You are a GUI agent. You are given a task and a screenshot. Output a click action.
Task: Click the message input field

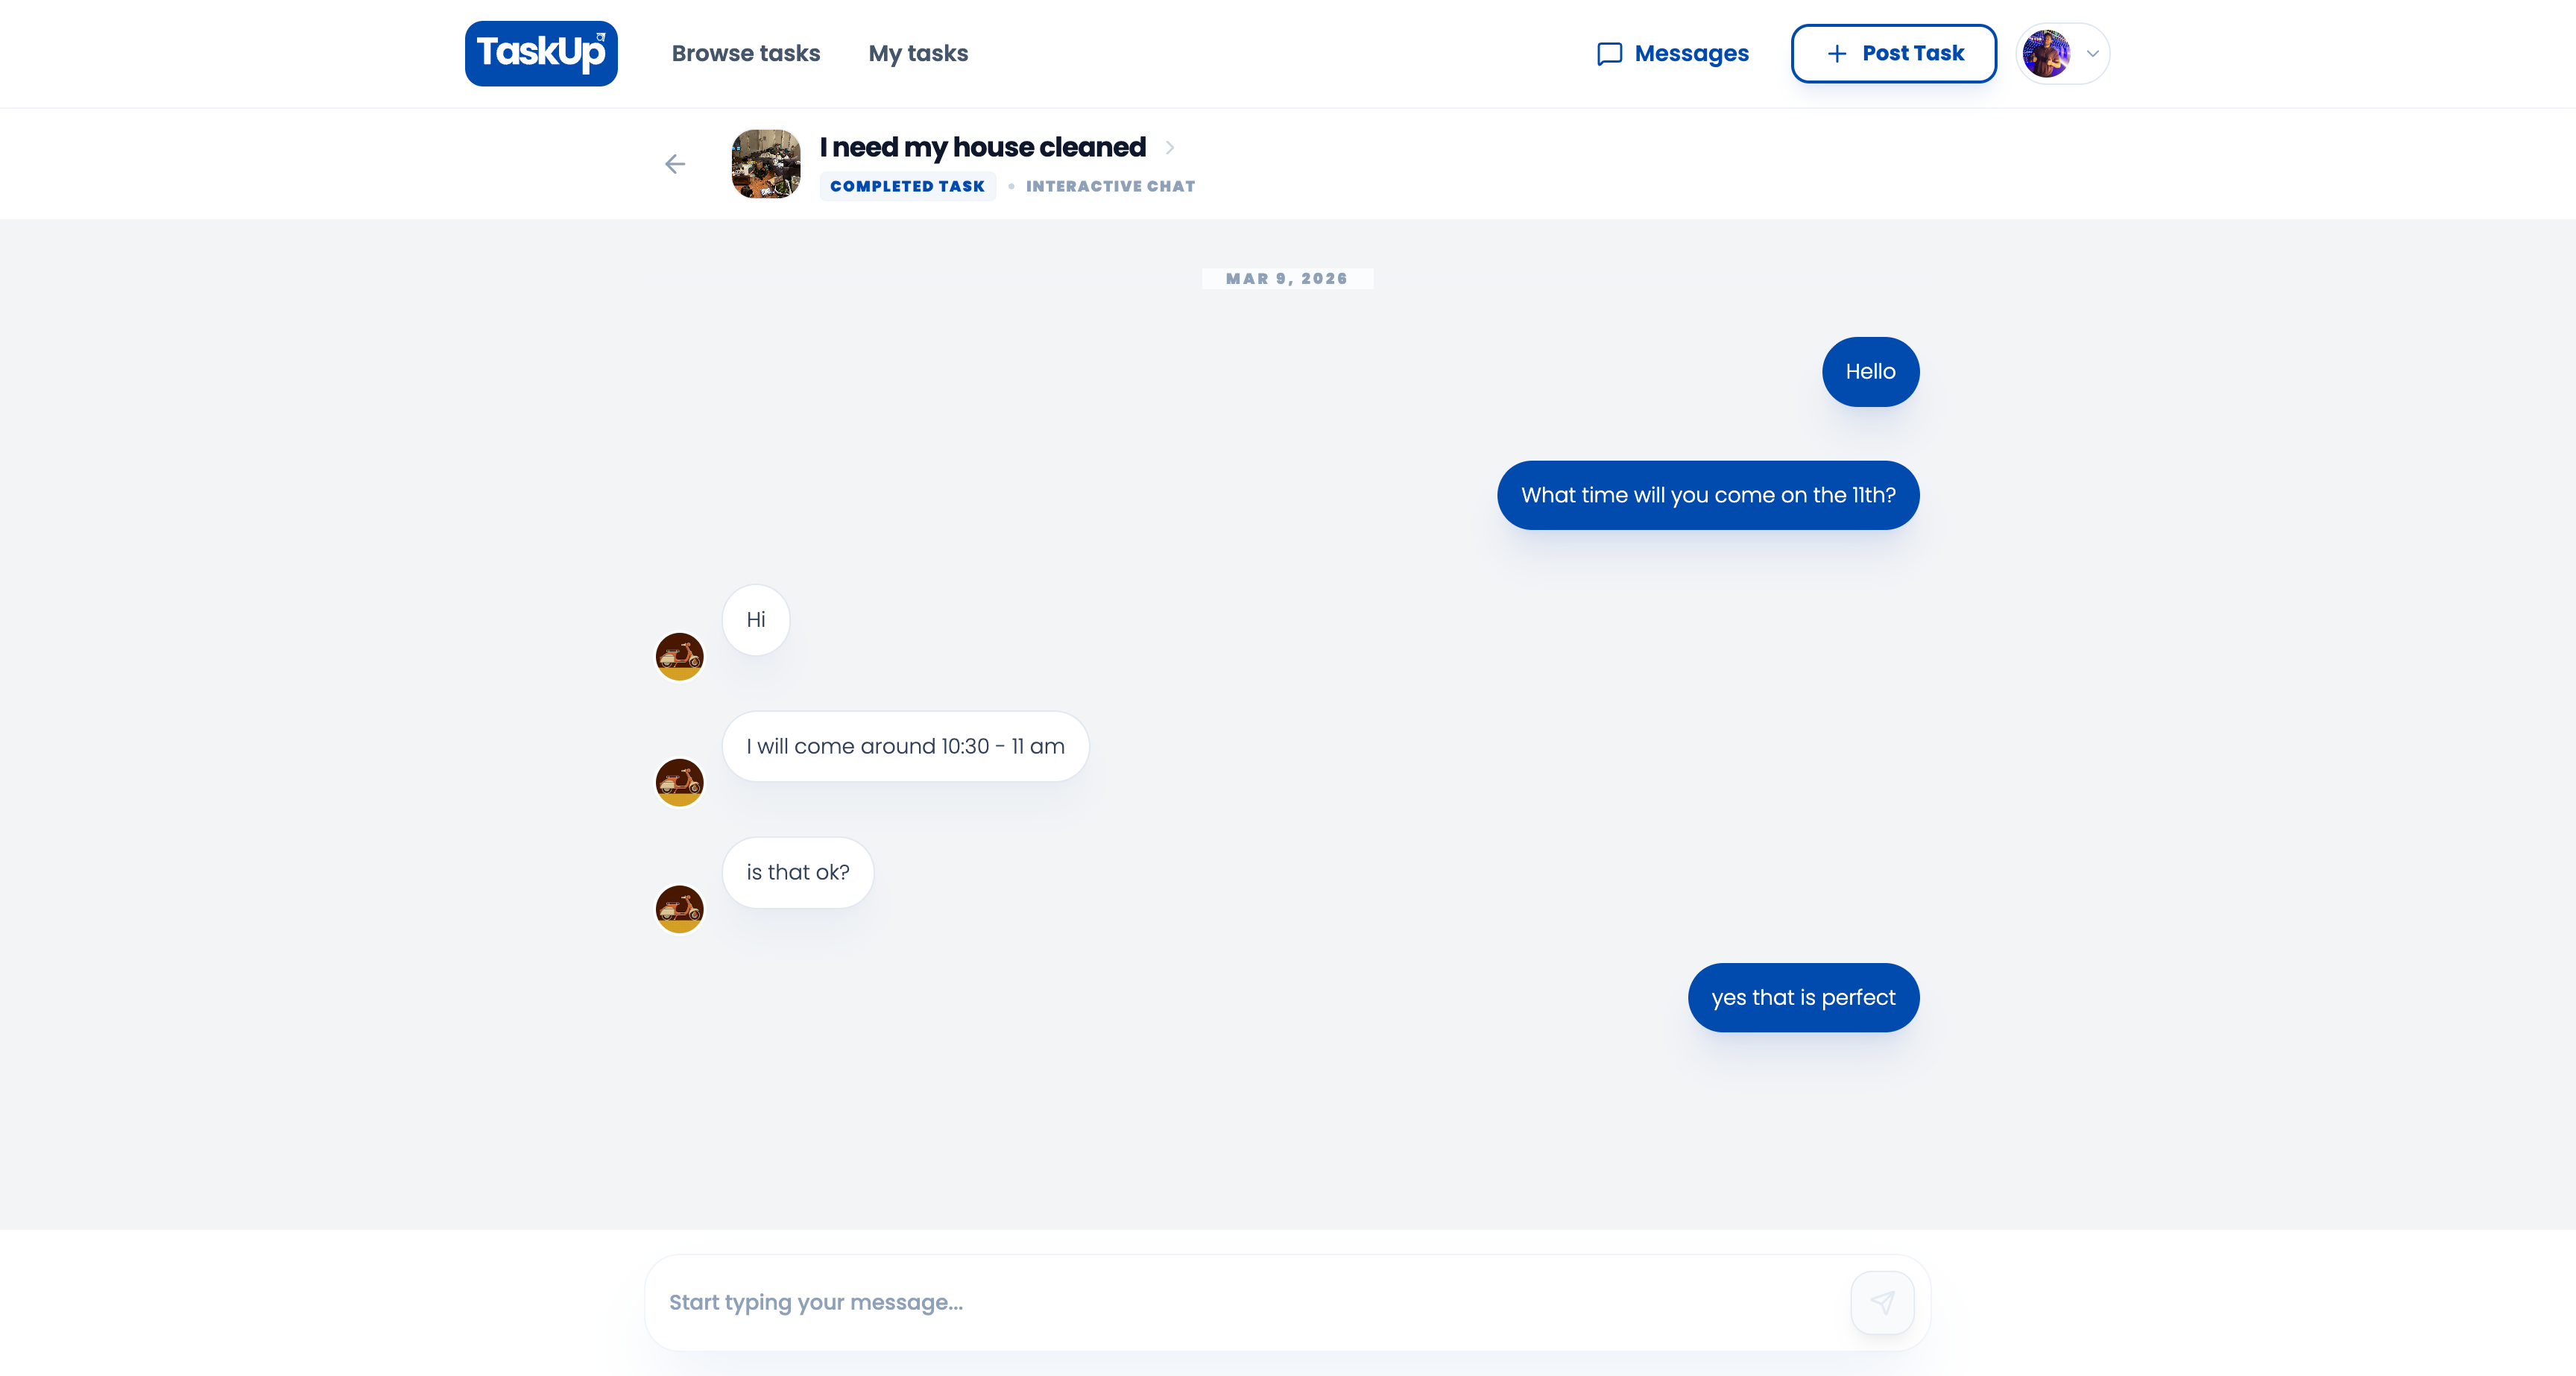[x=1100, y=1302]
